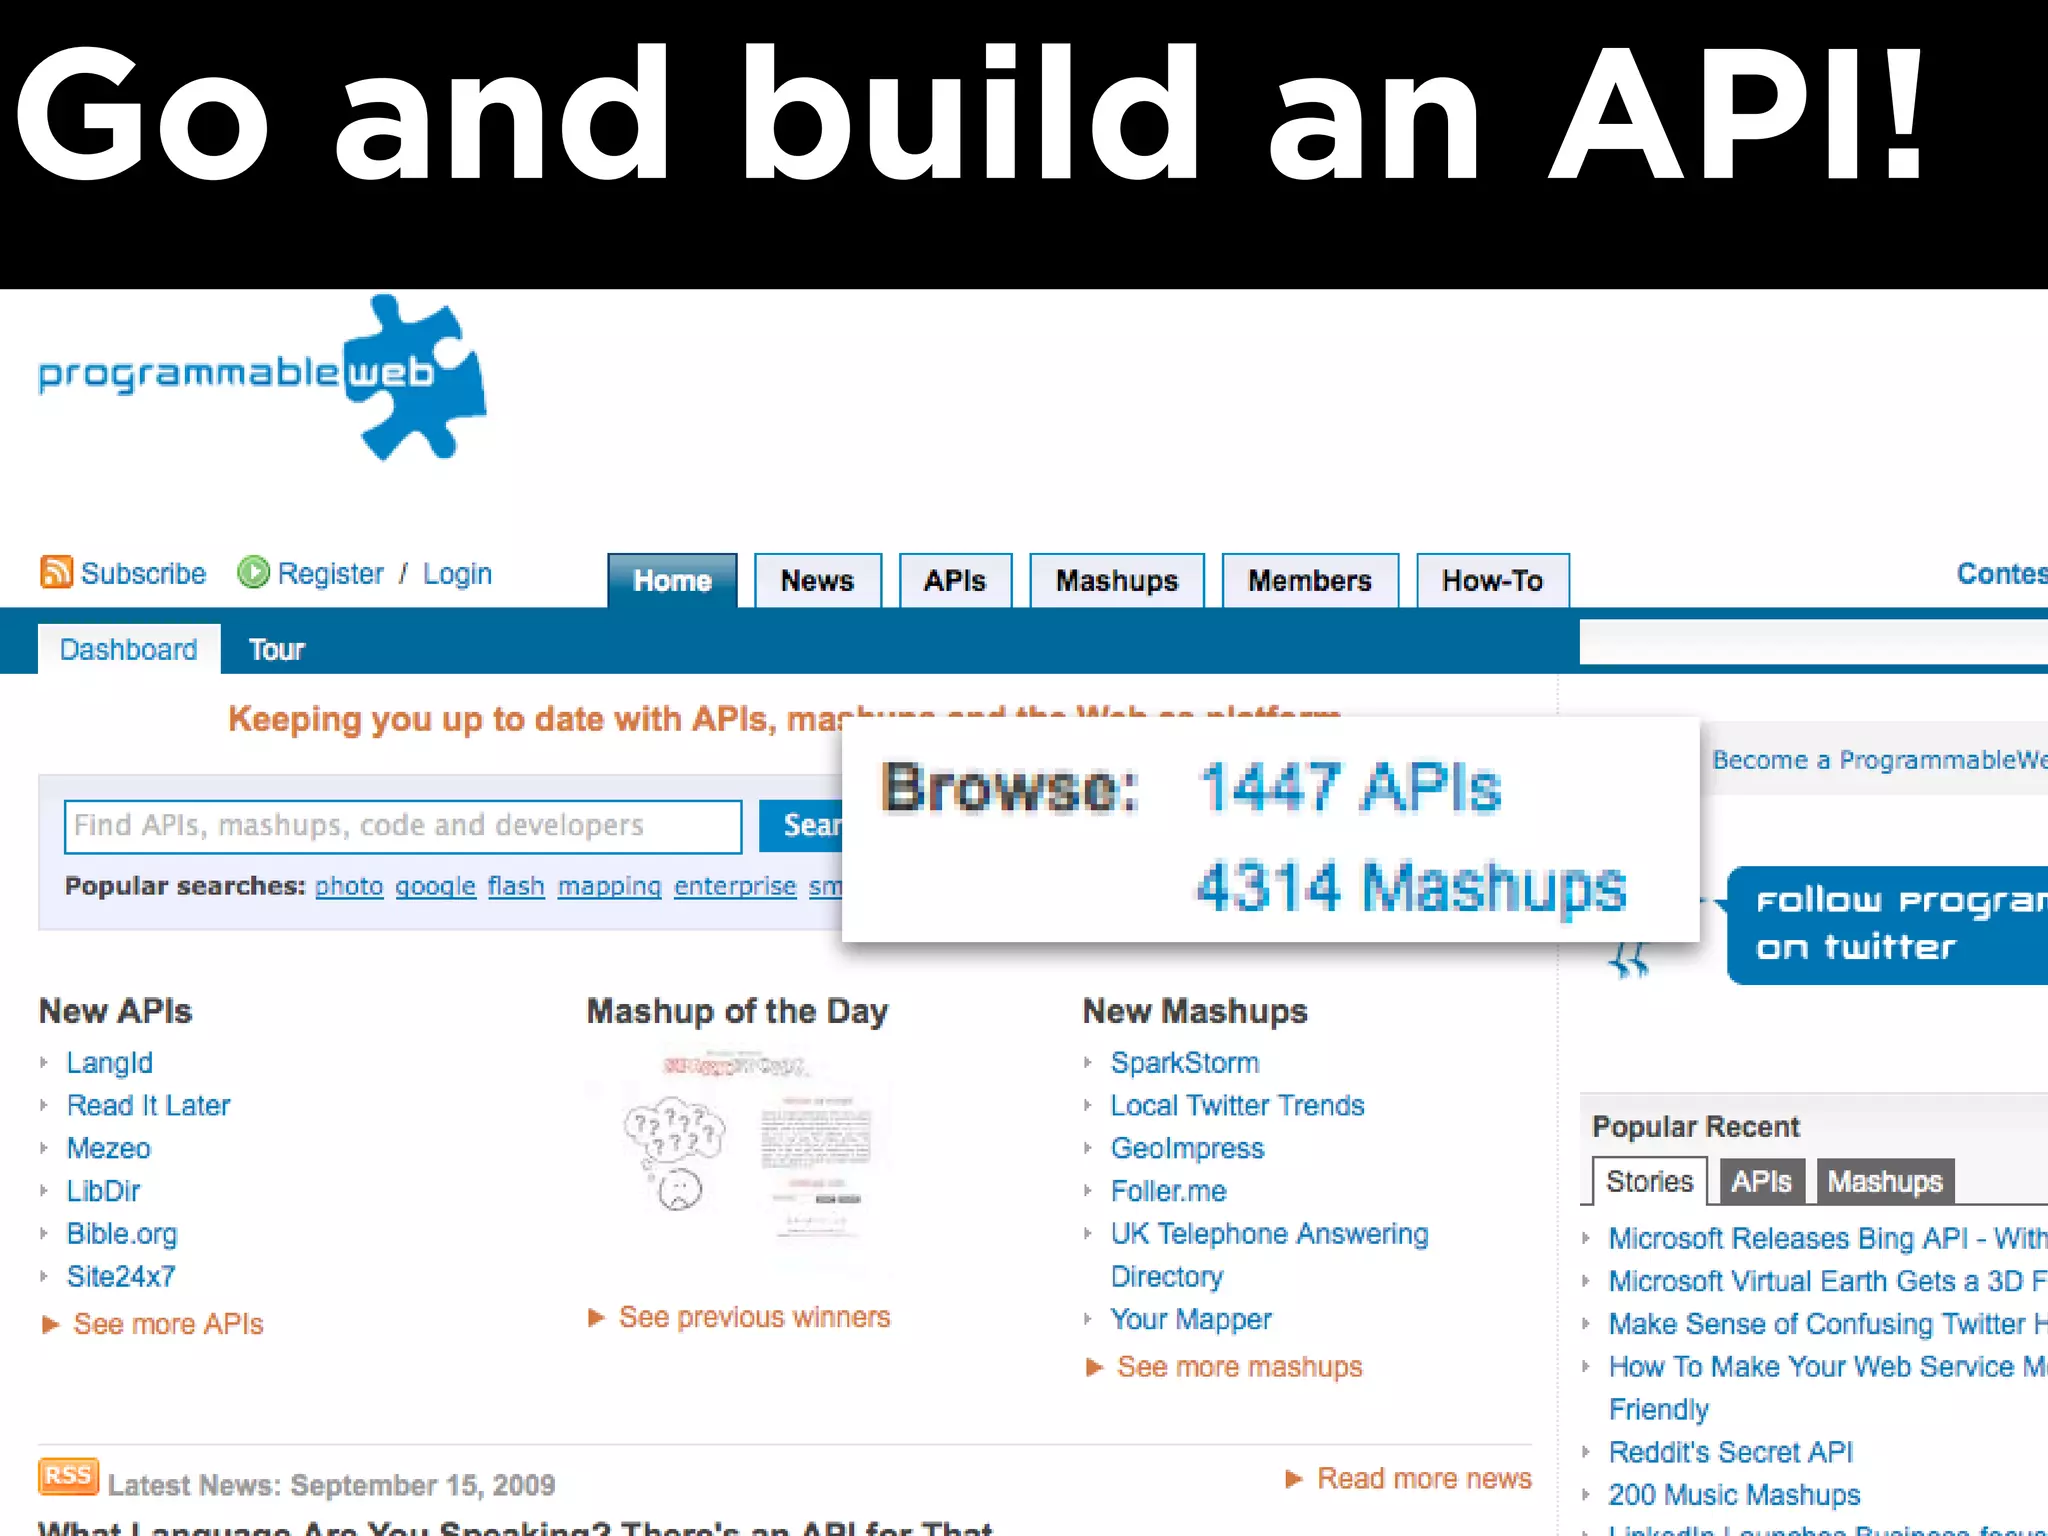This screenshot has height=1536, width=2048.
Task: Open the Your Mapper mashup
Action: (x=1191, y=1319)
